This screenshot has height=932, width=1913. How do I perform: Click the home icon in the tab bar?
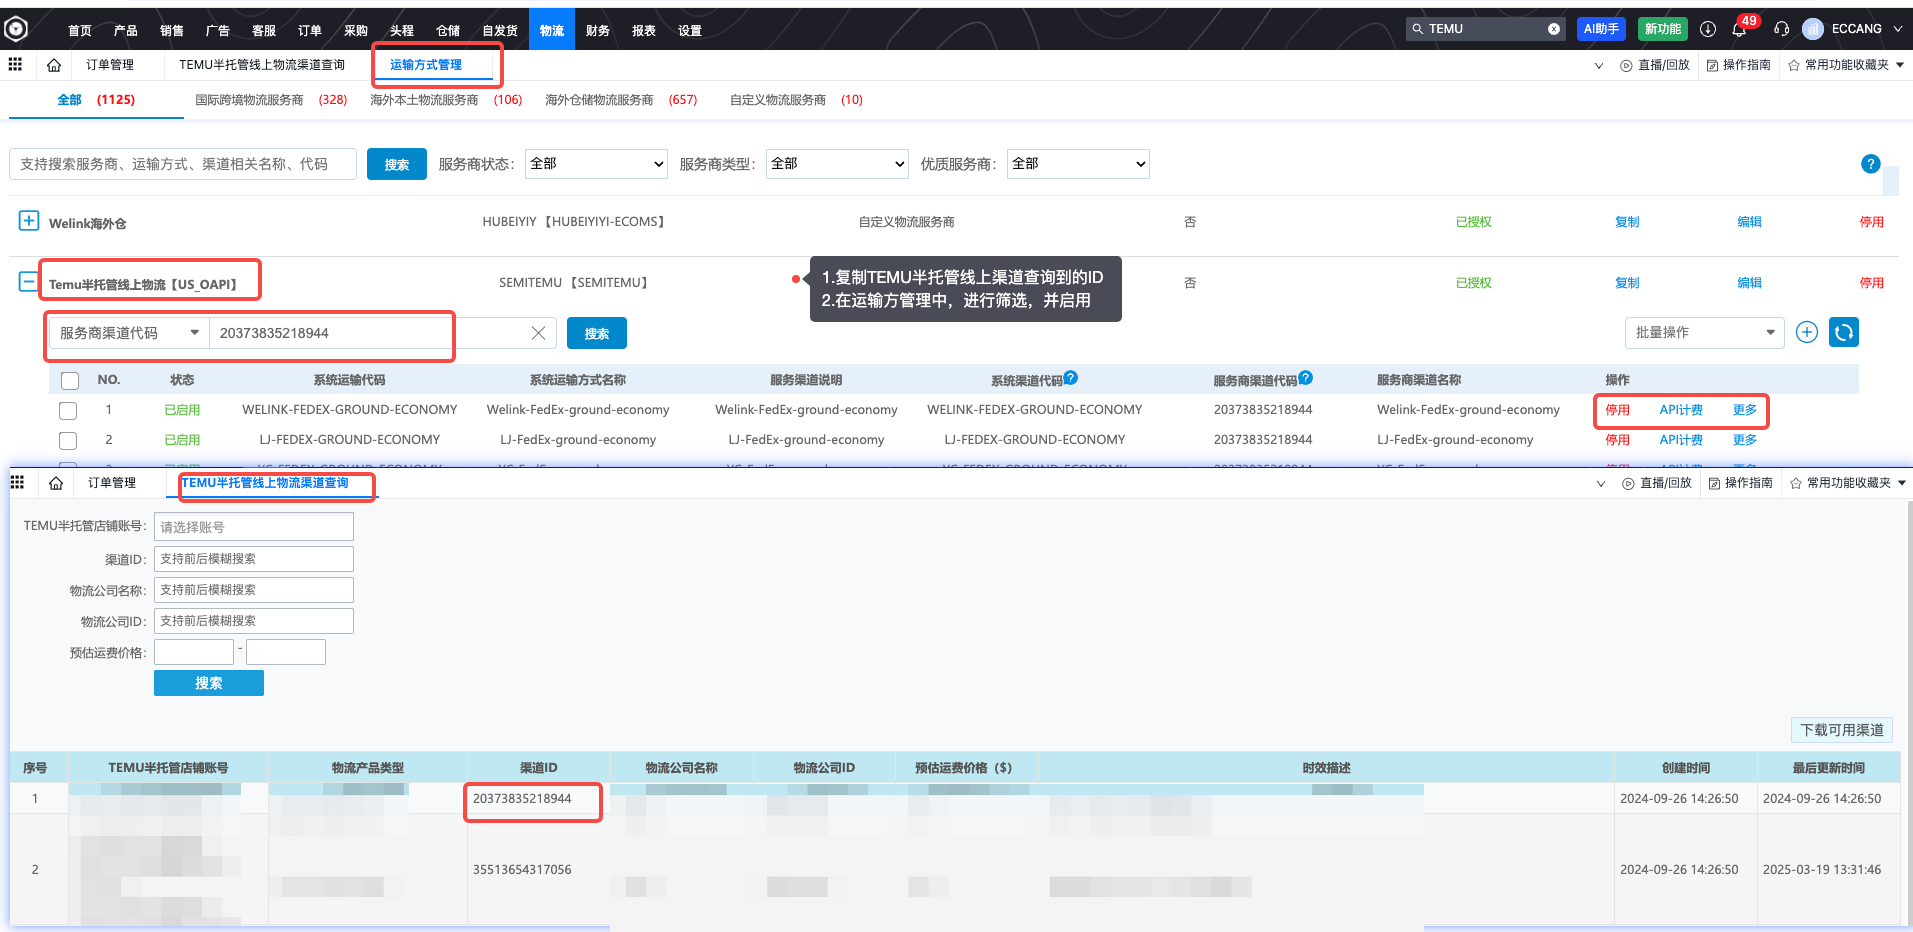click(x=54, y=64)
